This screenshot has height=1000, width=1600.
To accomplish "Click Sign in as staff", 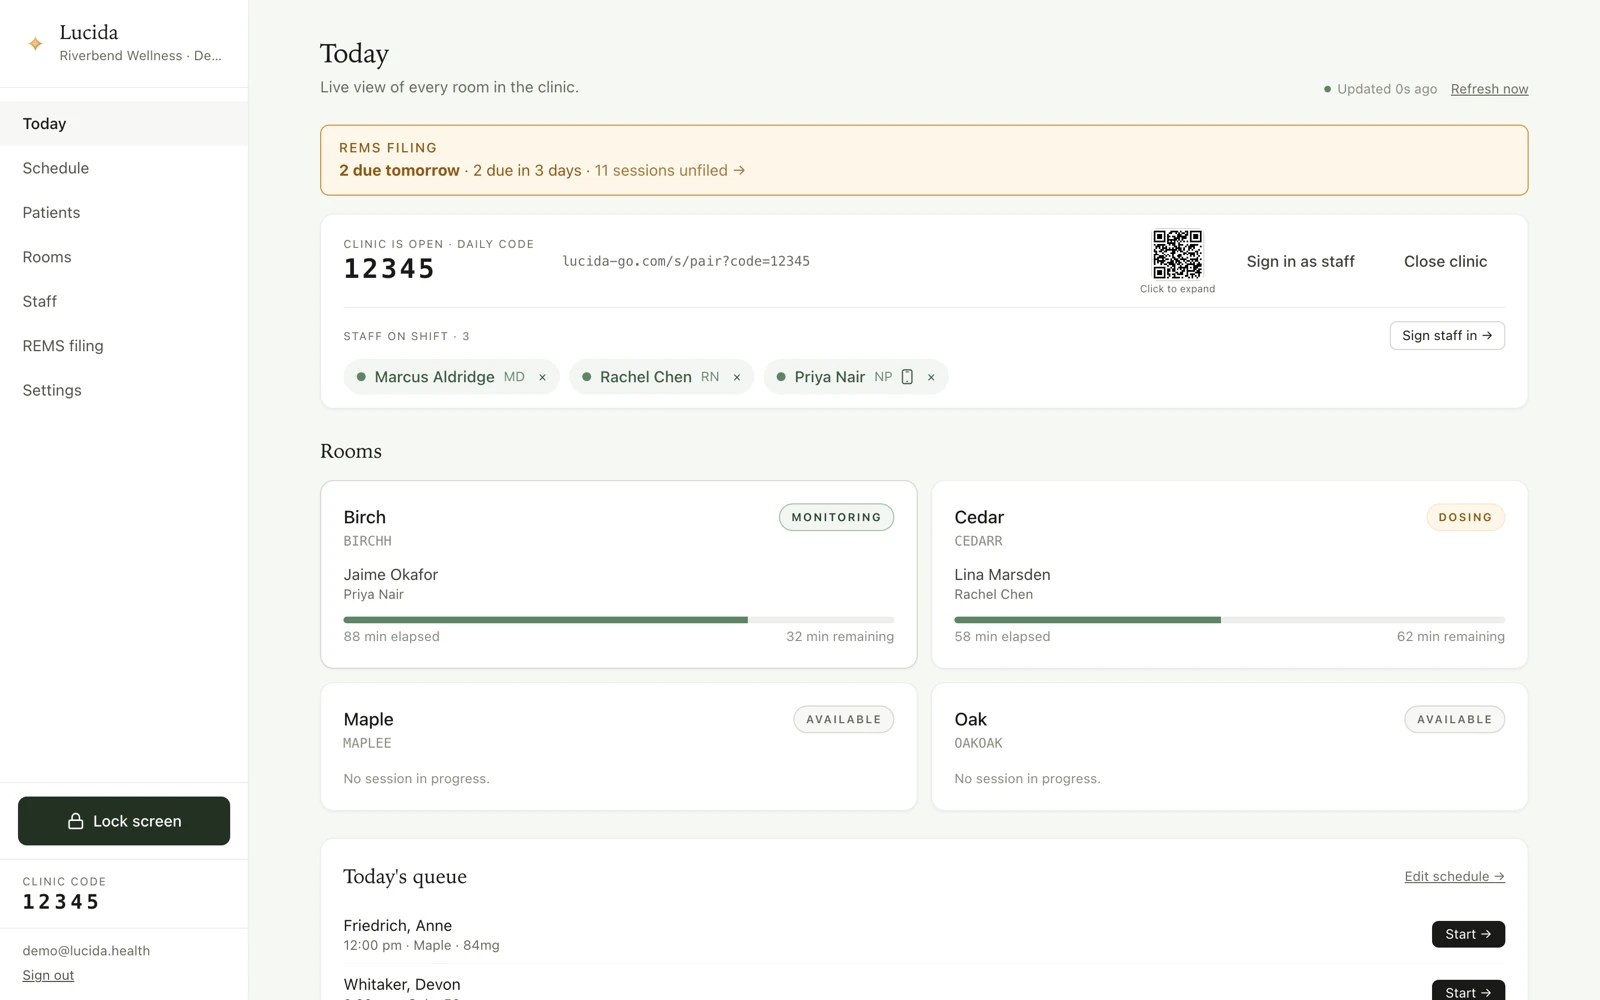I will [1300, 261].
